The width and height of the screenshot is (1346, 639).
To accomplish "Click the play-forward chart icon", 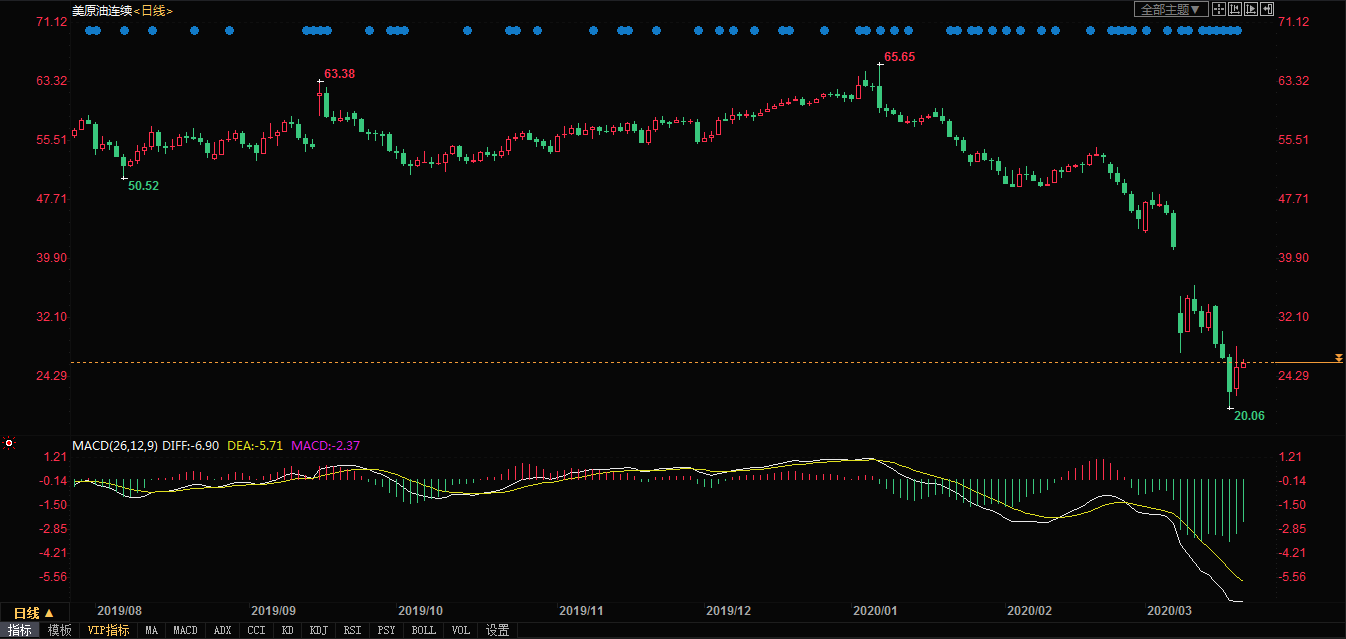I will tap(1250, 9).
